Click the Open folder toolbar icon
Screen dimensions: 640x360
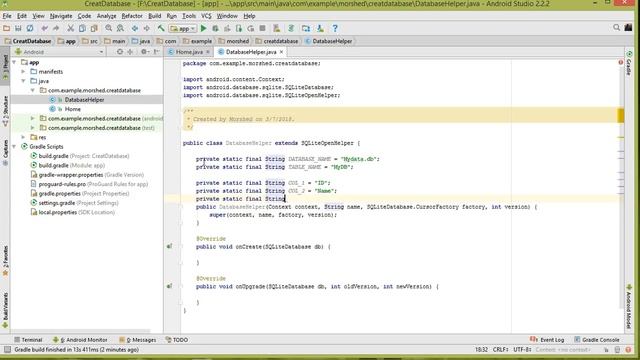click(7, 29)
